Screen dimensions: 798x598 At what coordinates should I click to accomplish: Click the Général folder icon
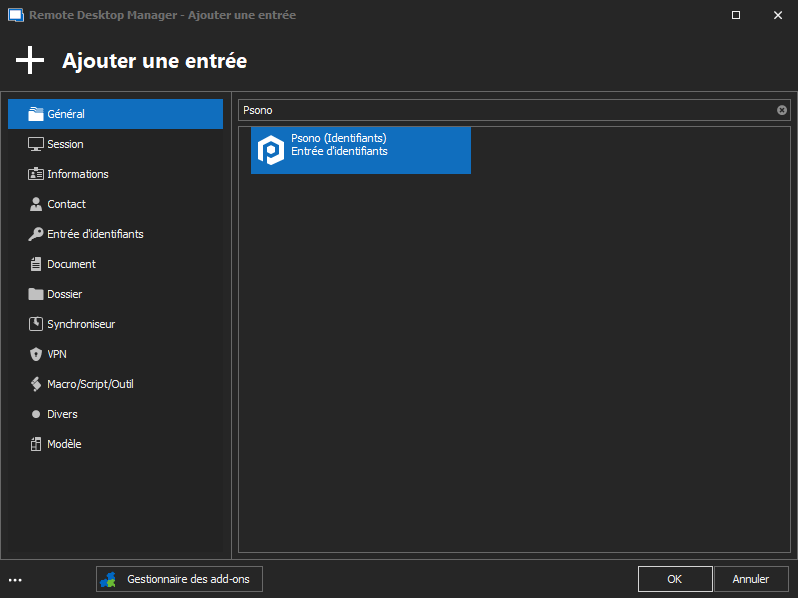tap(36, 114)
